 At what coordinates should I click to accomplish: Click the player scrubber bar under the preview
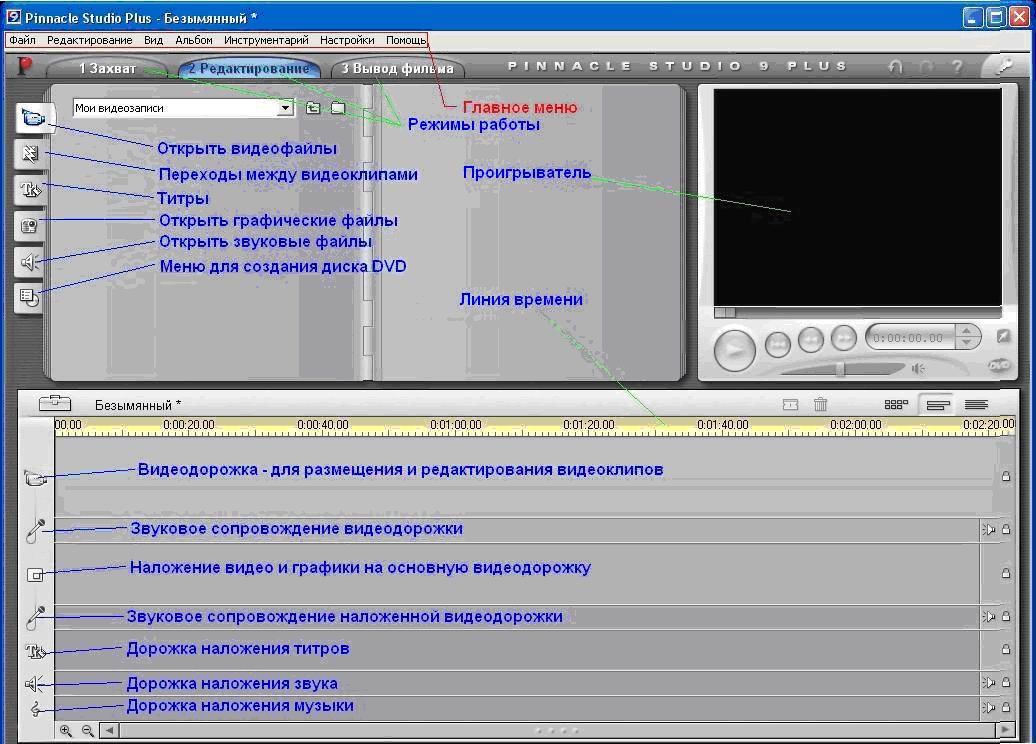[x=858, y=312]
